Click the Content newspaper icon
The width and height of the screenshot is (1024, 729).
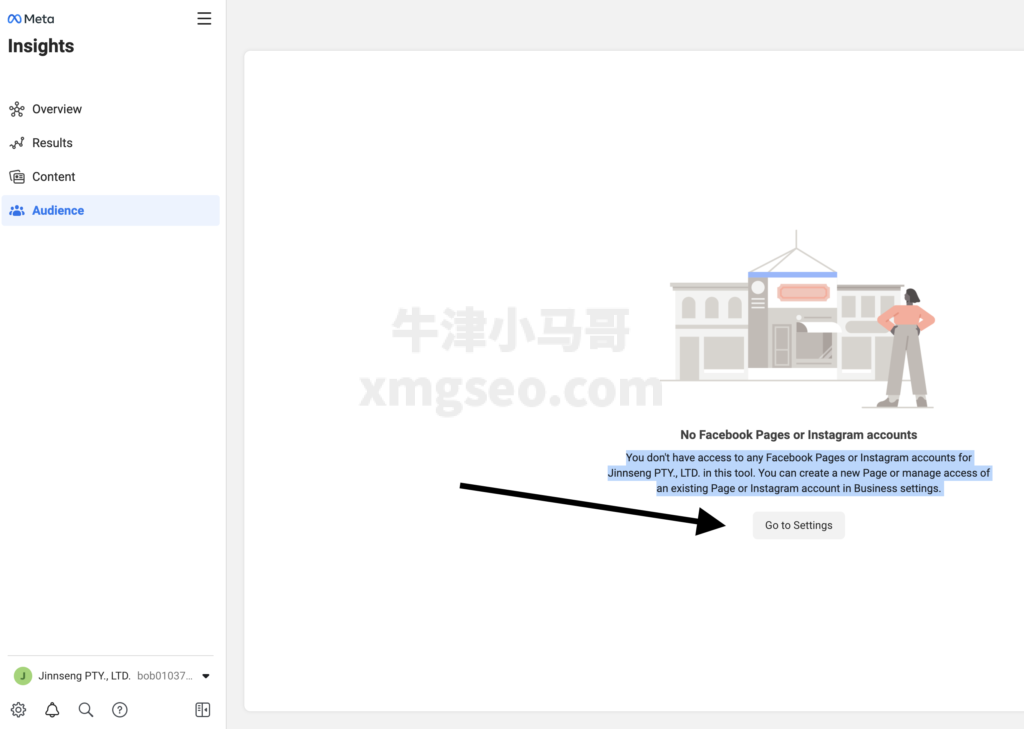pyautogui.click(x=17, y=177)
